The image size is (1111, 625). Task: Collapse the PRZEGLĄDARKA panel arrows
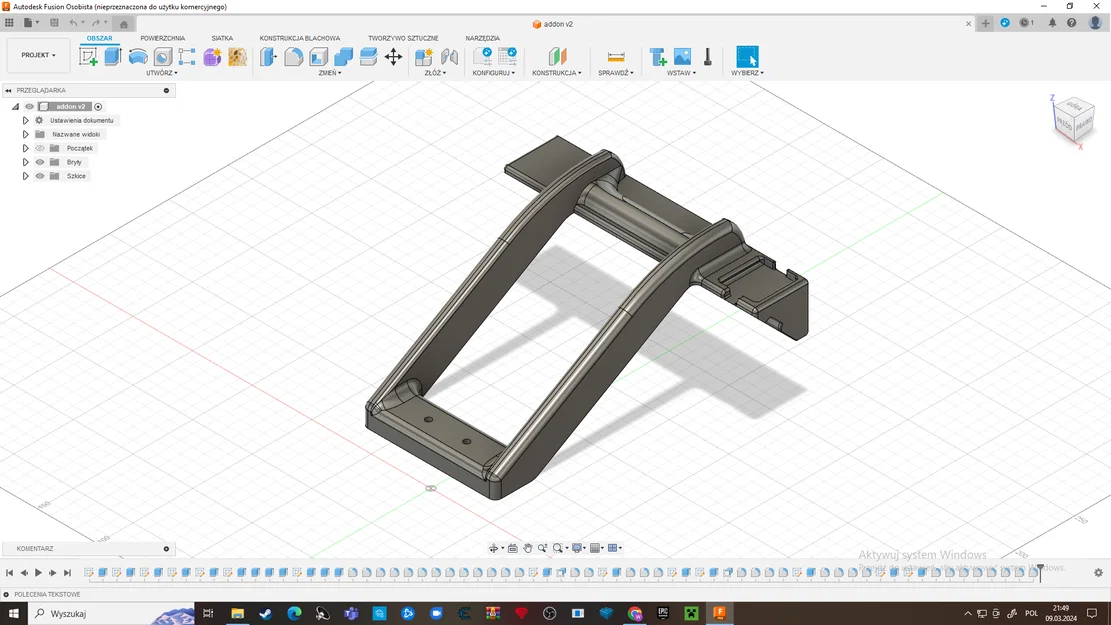(x=9, y=91)
